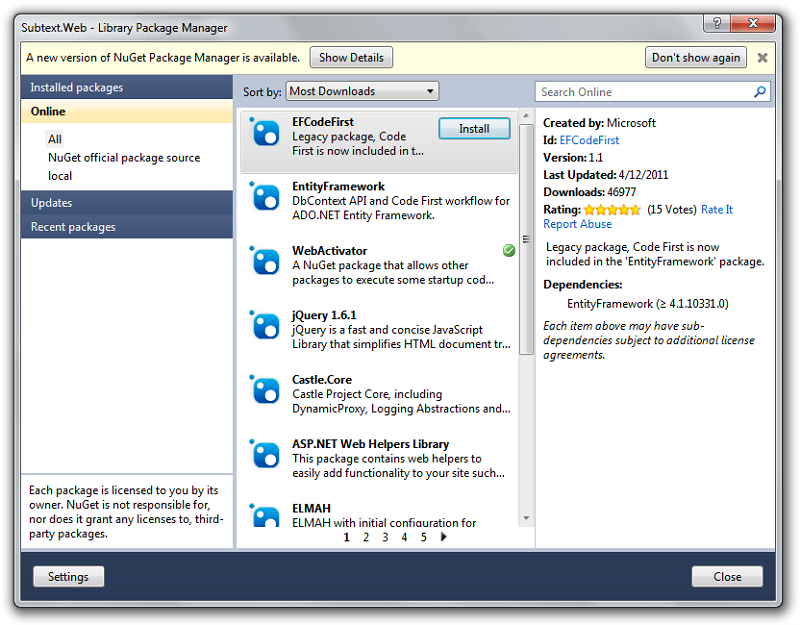Click the ASP.NET Web Helpers Library icon
The width and height of the screenshot is (800, 625).
pyautogui.click(x=265, y=454)
